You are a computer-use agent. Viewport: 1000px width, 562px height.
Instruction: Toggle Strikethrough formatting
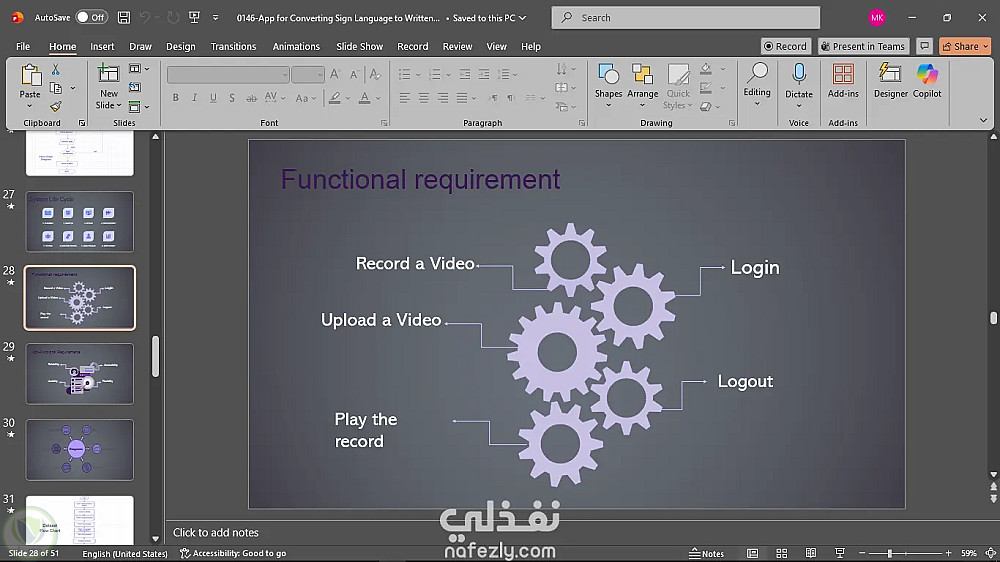[251, 98]
